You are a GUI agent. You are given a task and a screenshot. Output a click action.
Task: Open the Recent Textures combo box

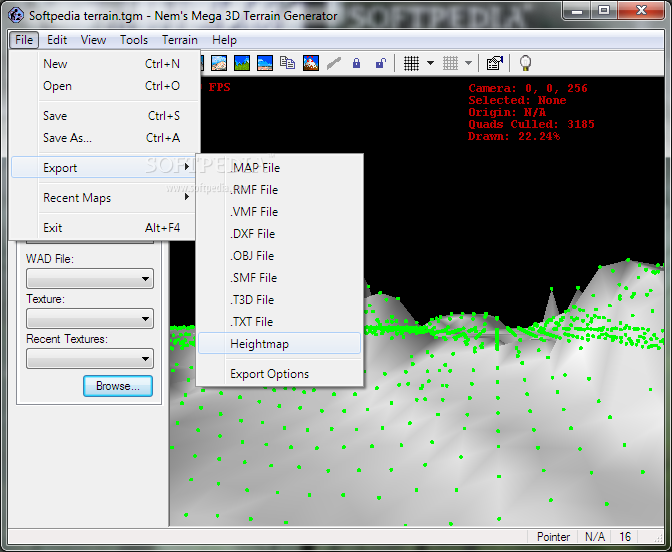tap(90, 358)
